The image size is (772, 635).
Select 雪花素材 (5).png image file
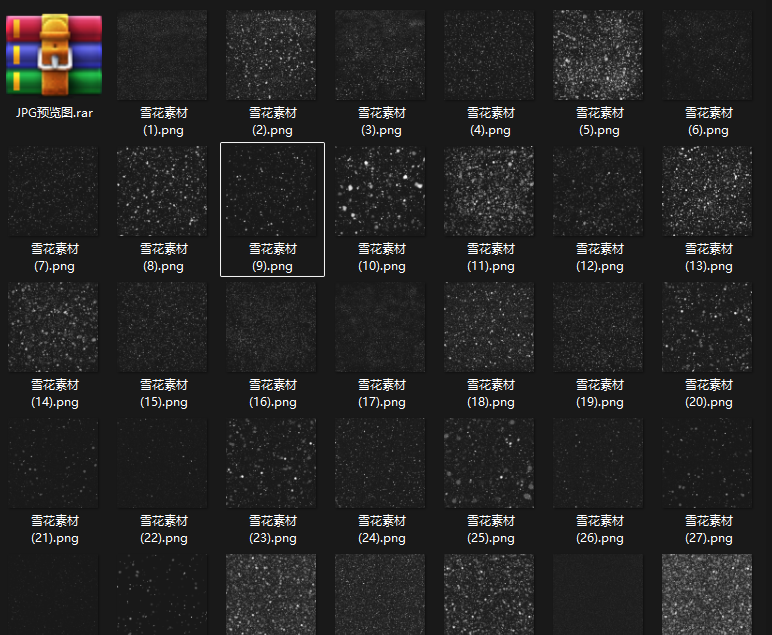click(x=599, y=55)
